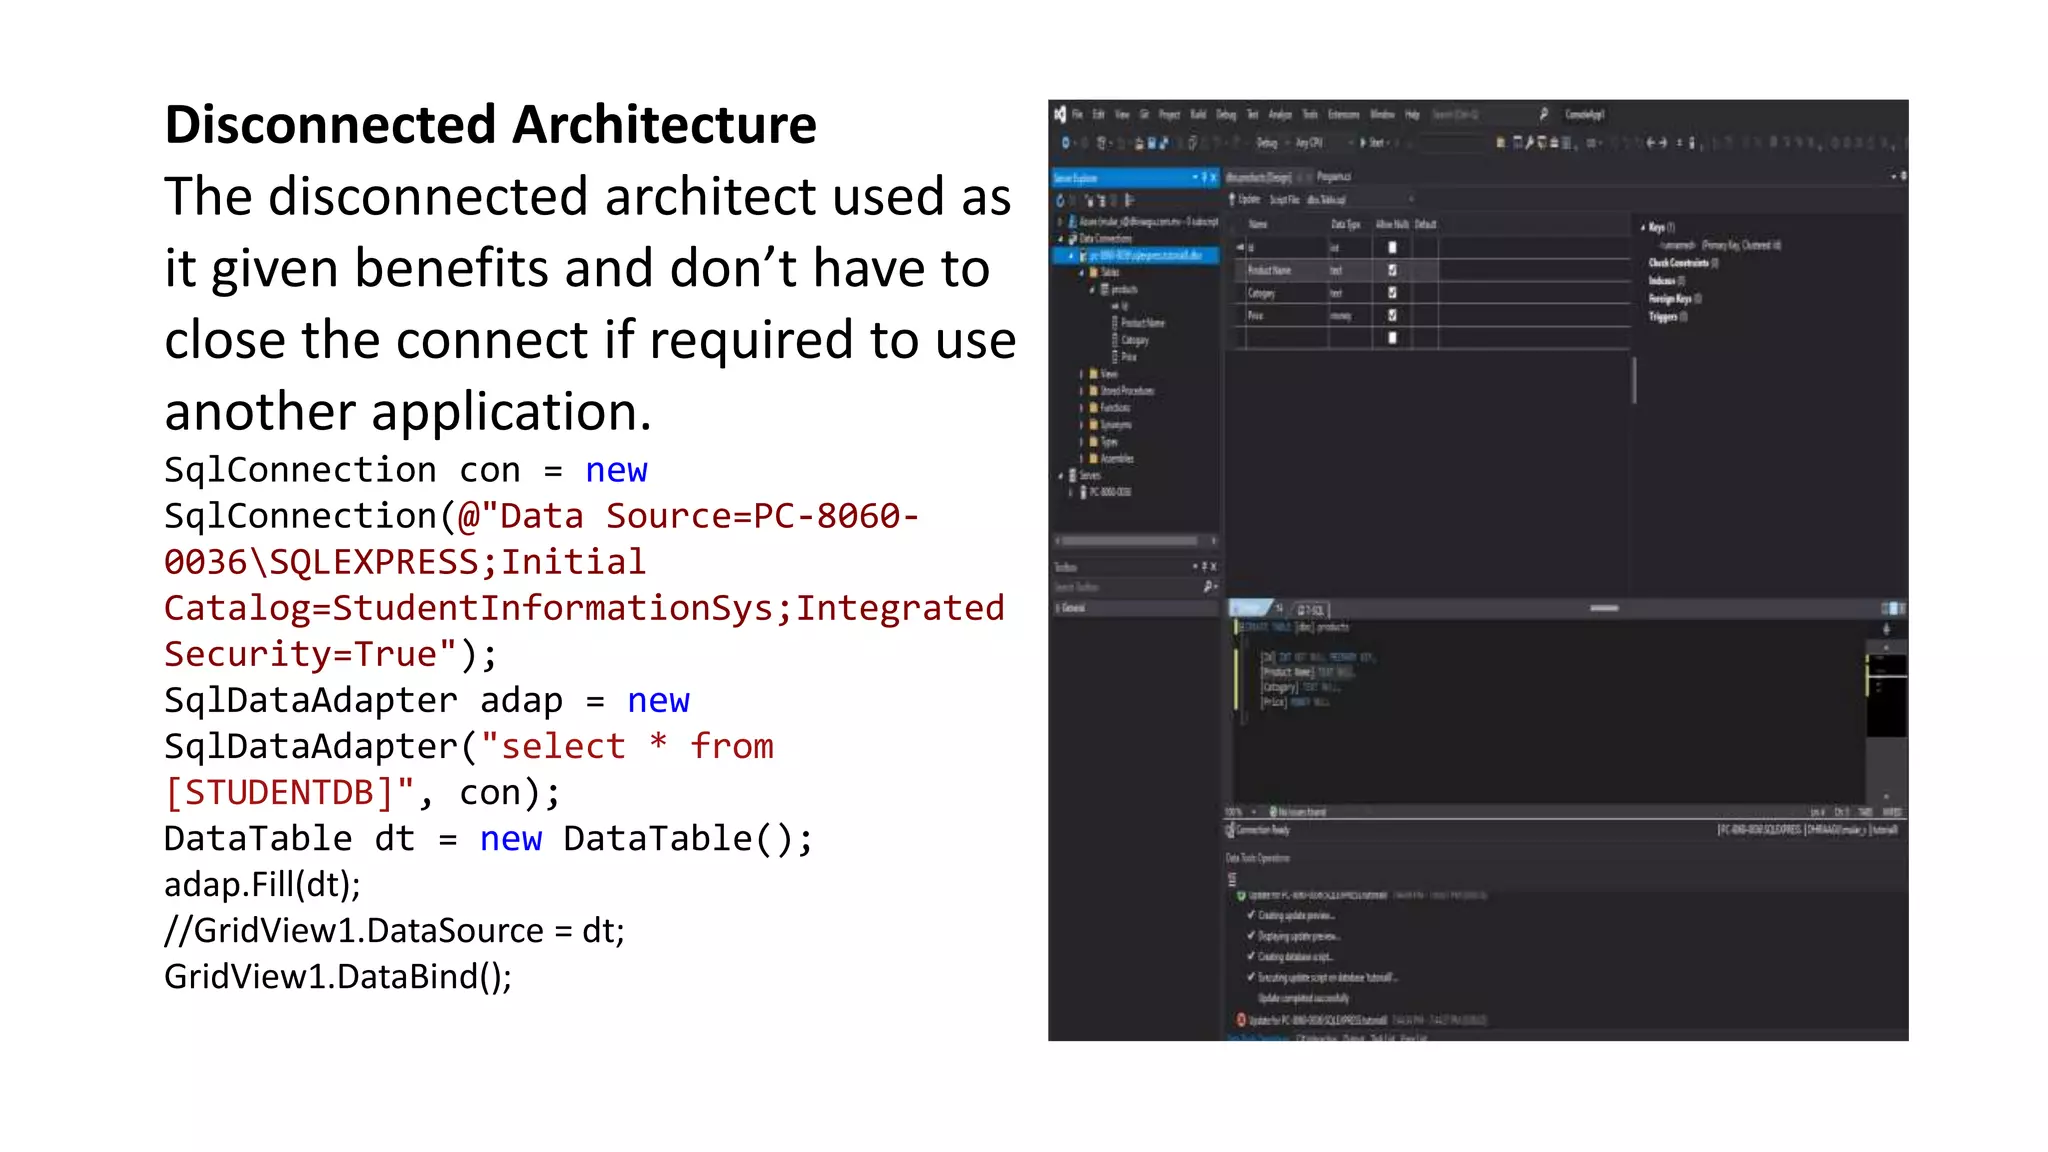
Task: Expand the Functions folder
Action: [1081, 408]
